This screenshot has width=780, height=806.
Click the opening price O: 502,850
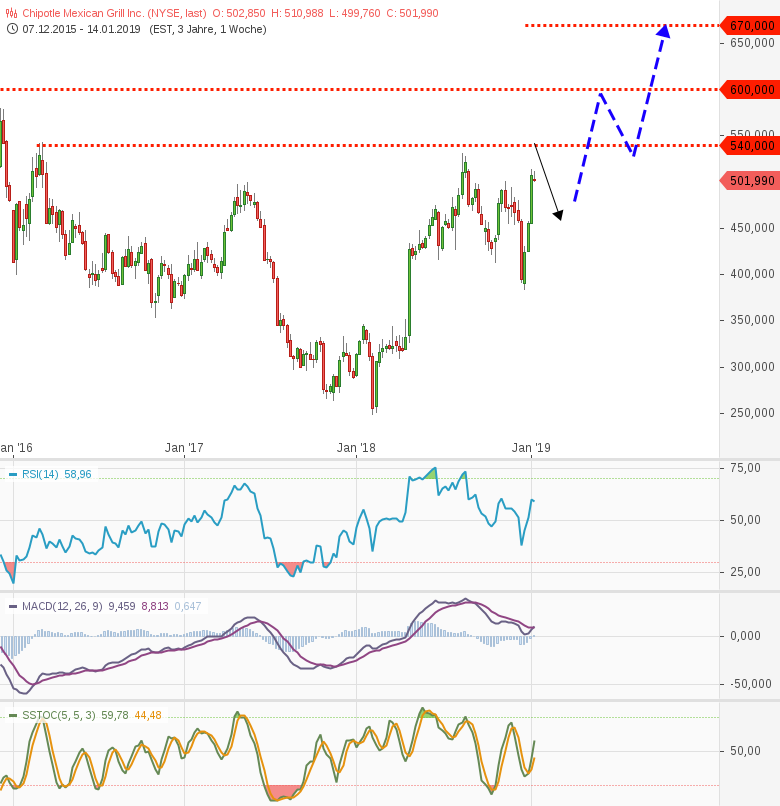pyautogui.click(x=239, y=13)
